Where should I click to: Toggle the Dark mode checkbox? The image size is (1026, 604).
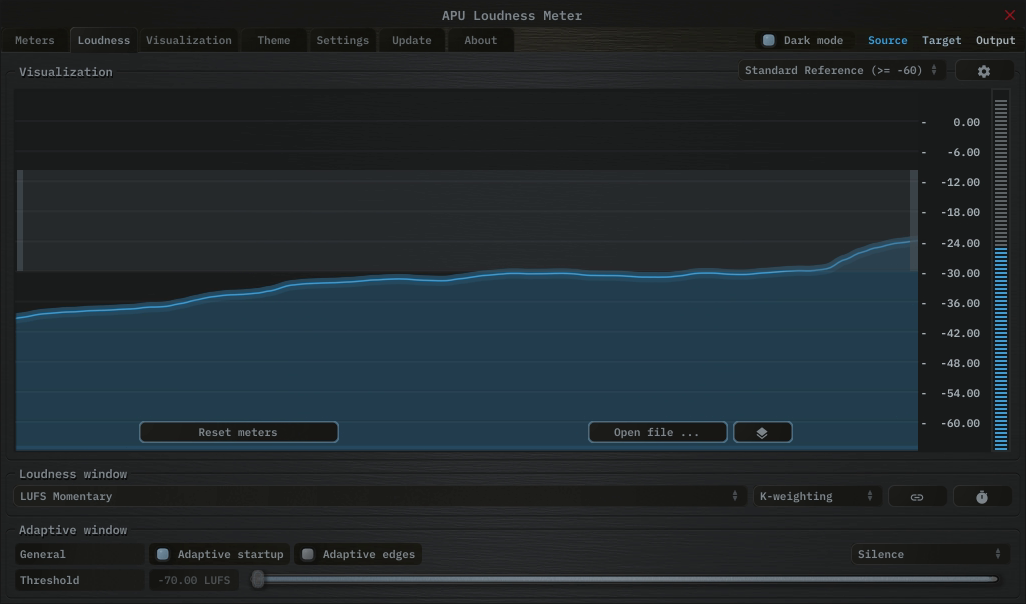[769, 41]
